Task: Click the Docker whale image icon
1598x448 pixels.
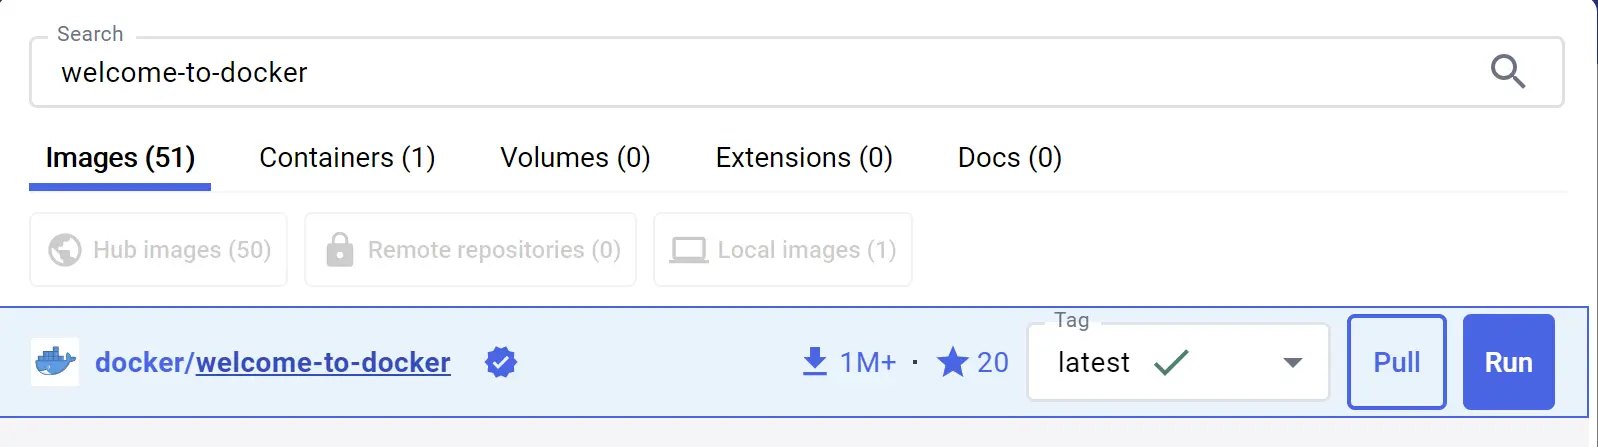Action: (55, 362)
